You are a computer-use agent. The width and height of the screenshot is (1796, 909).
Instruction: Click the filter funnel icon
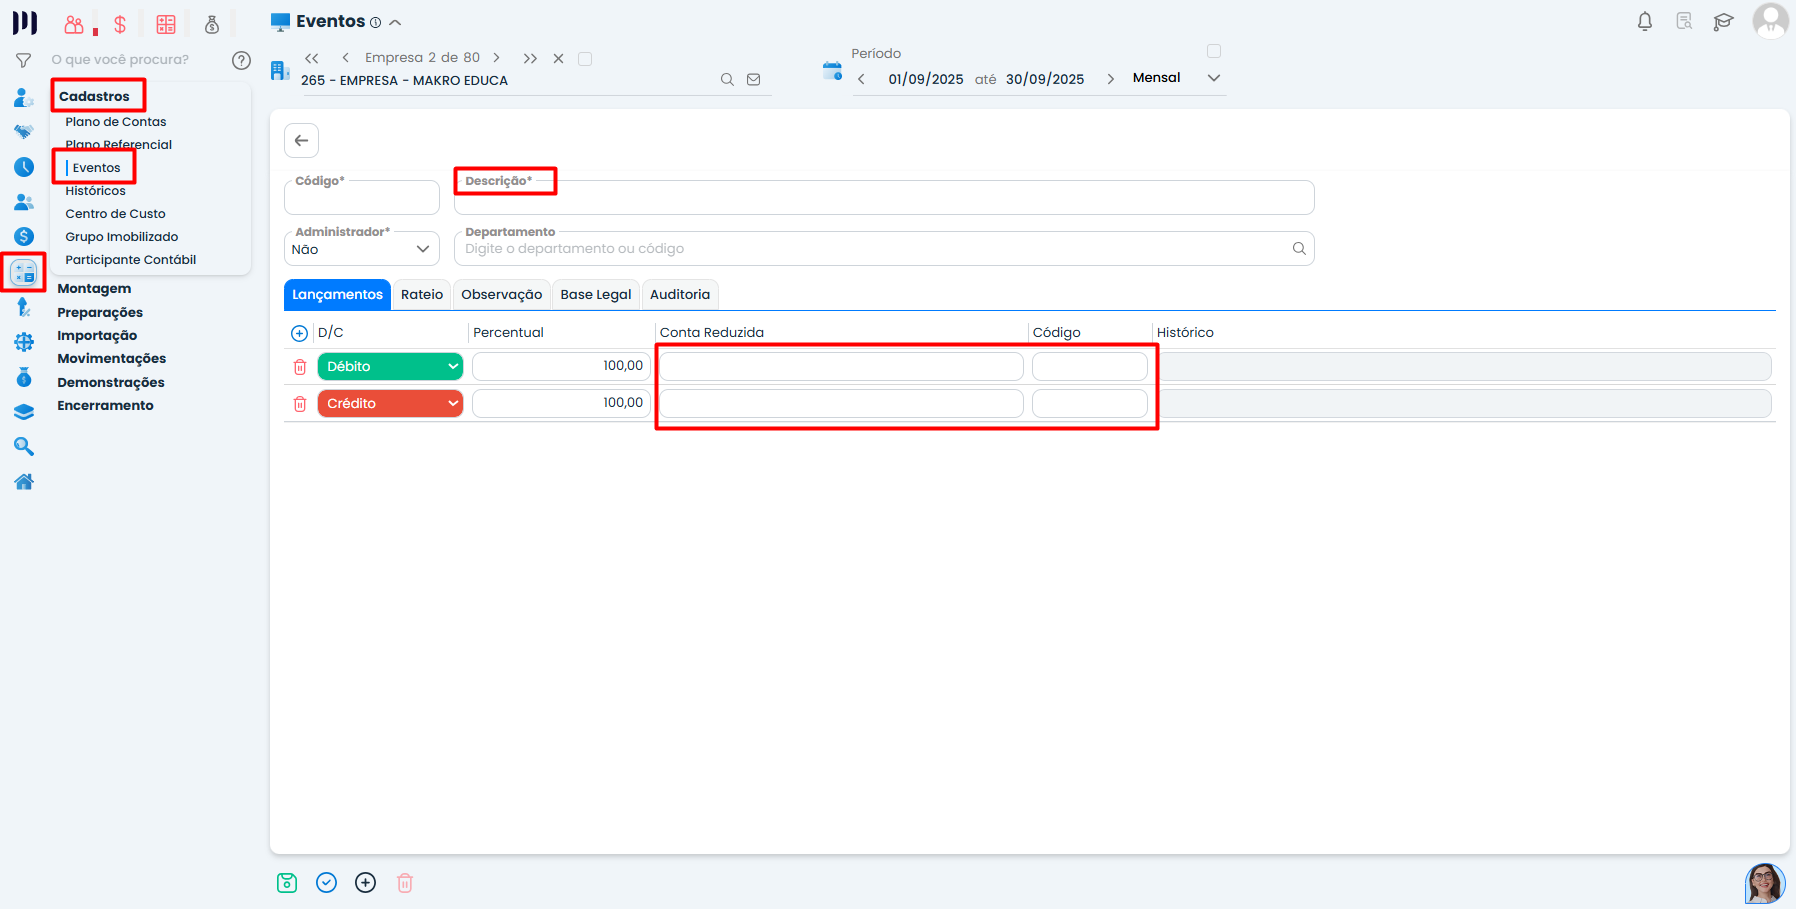(x=24, y=60)
